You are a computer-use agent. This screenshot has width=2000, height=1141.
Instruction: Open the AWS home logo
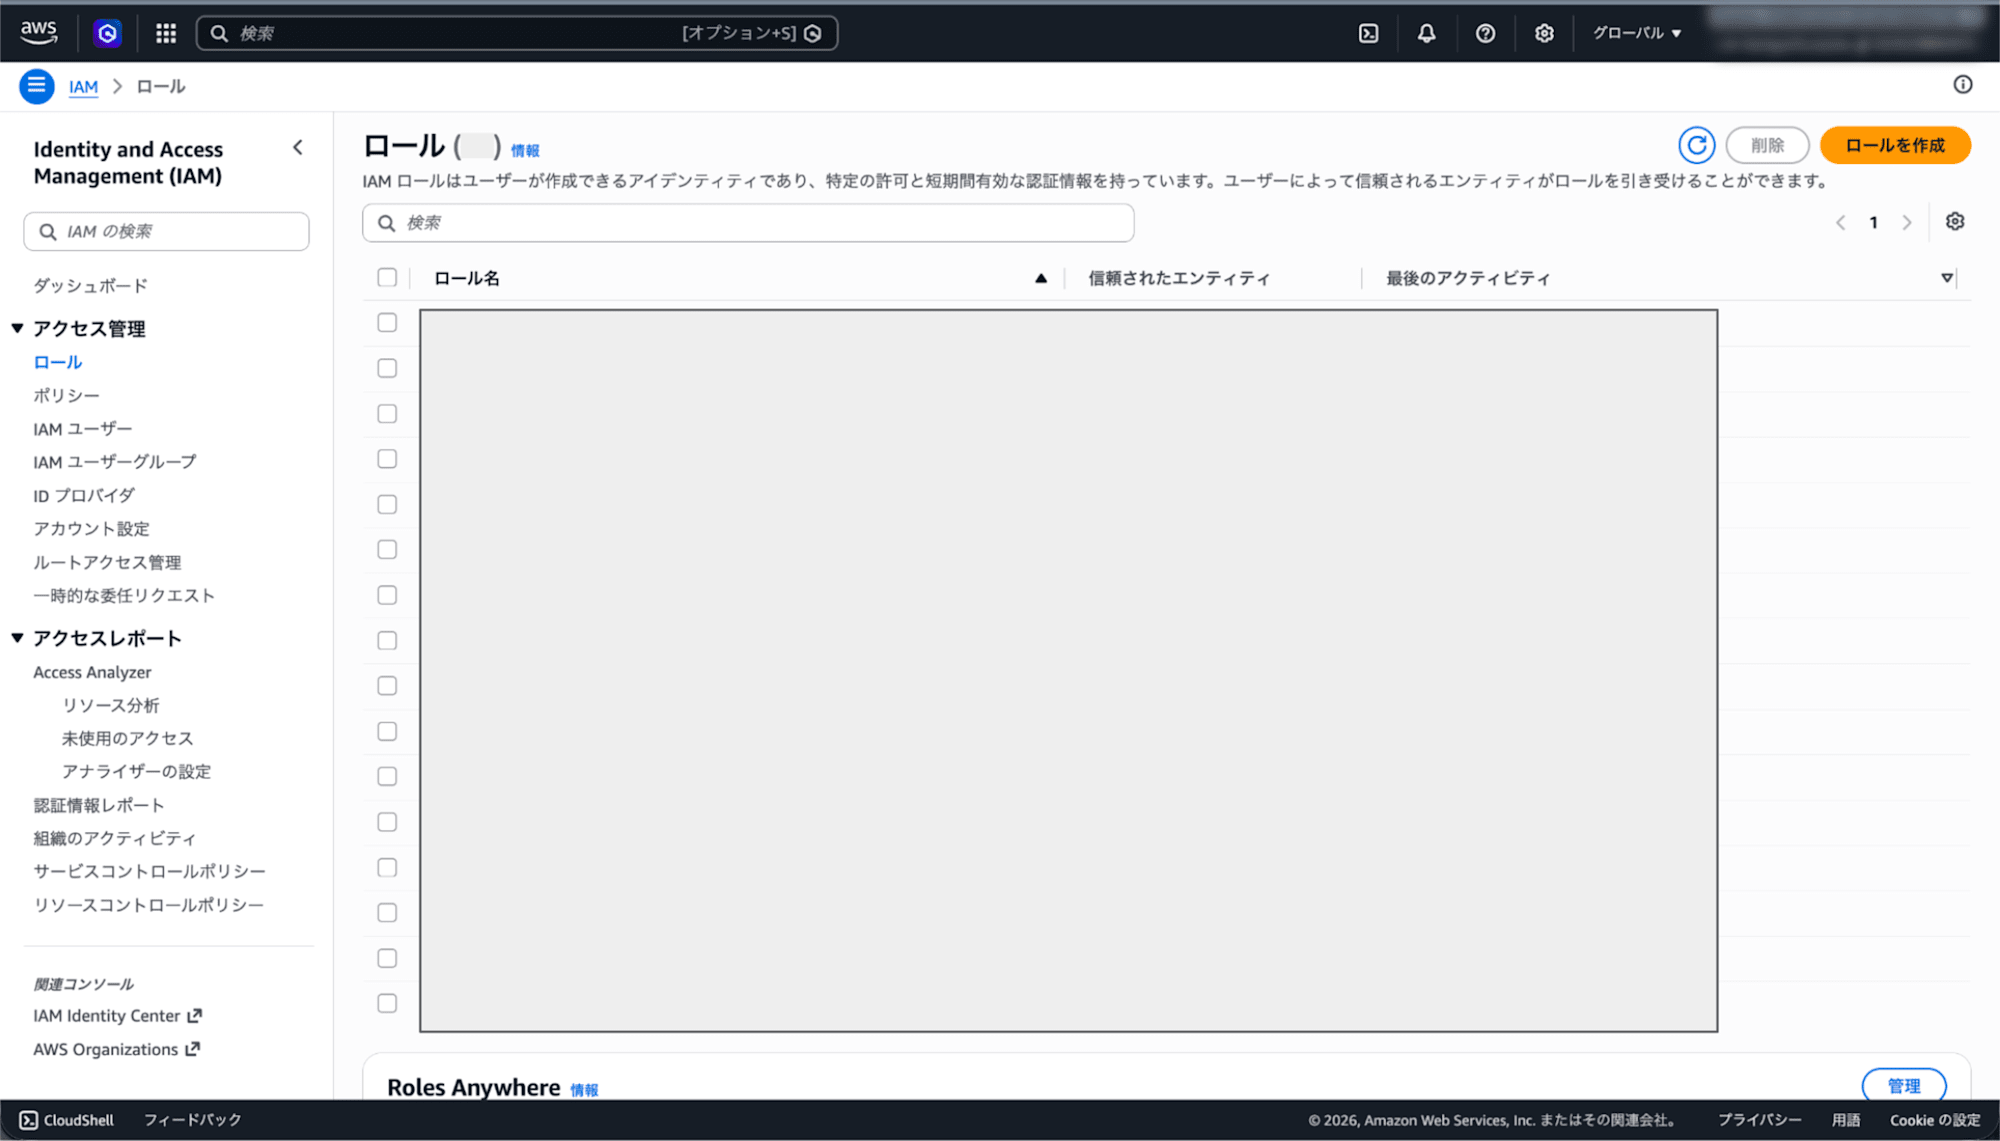tap(39, 32)
